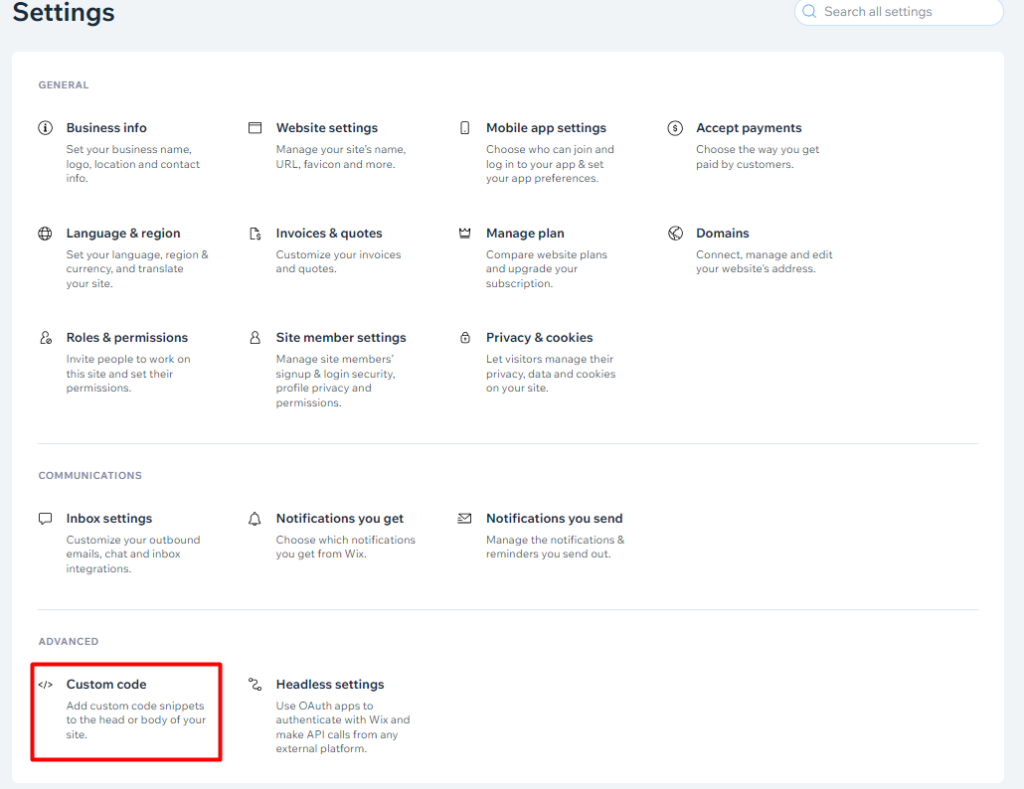Image resolution: width=1024 pixels, height=789 pixels.
Task: Open the Domains settings page
Action: [x=722, y=233]
